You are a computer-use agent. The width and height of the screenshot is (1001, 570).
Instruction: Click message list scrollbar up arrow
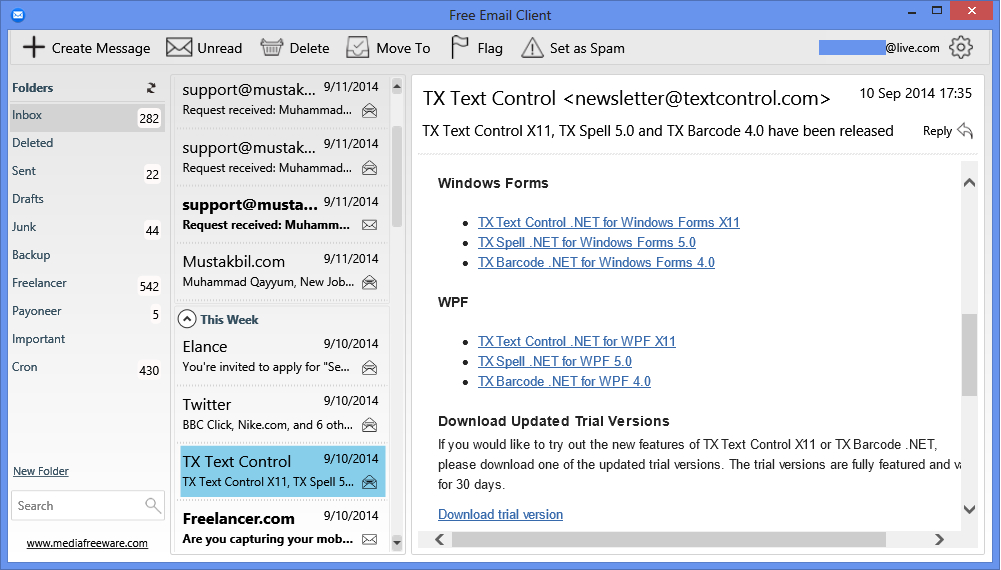(x=397, y=87)
